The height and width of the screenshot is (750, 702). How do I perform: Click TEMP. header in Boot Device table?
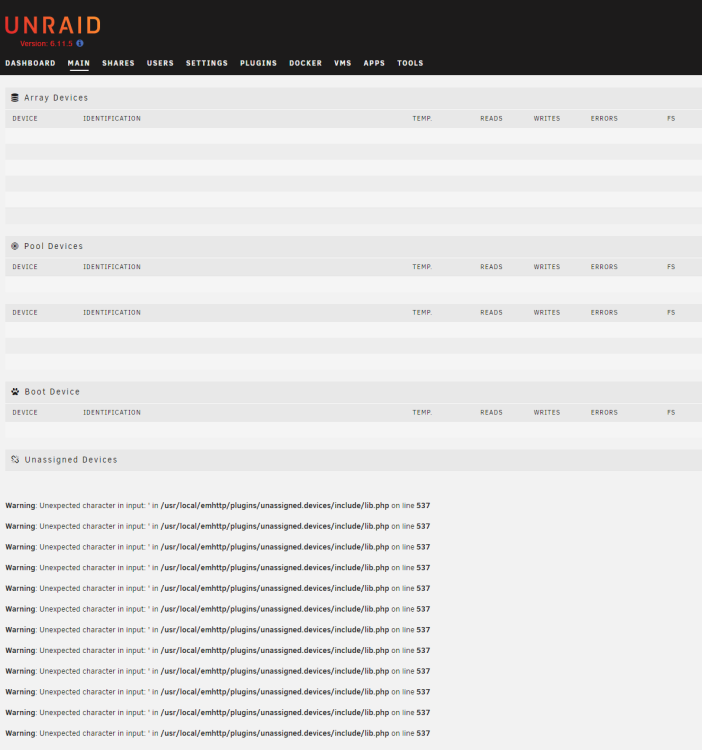coord(422,412)
